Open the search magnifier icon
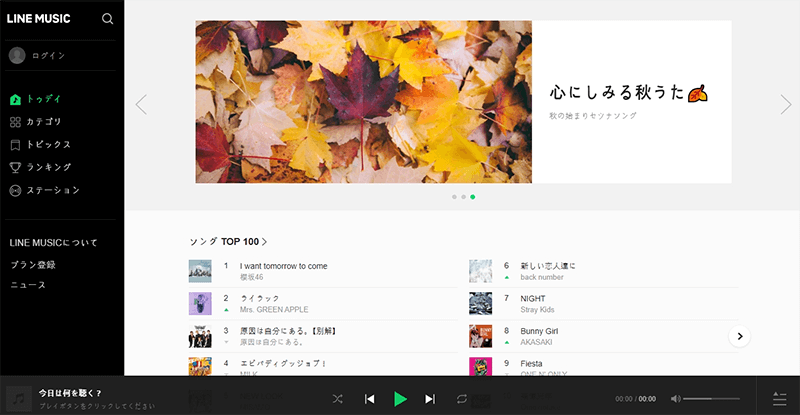Image resolution: width=800 pixels, height=415 pixels. point(107,19)
